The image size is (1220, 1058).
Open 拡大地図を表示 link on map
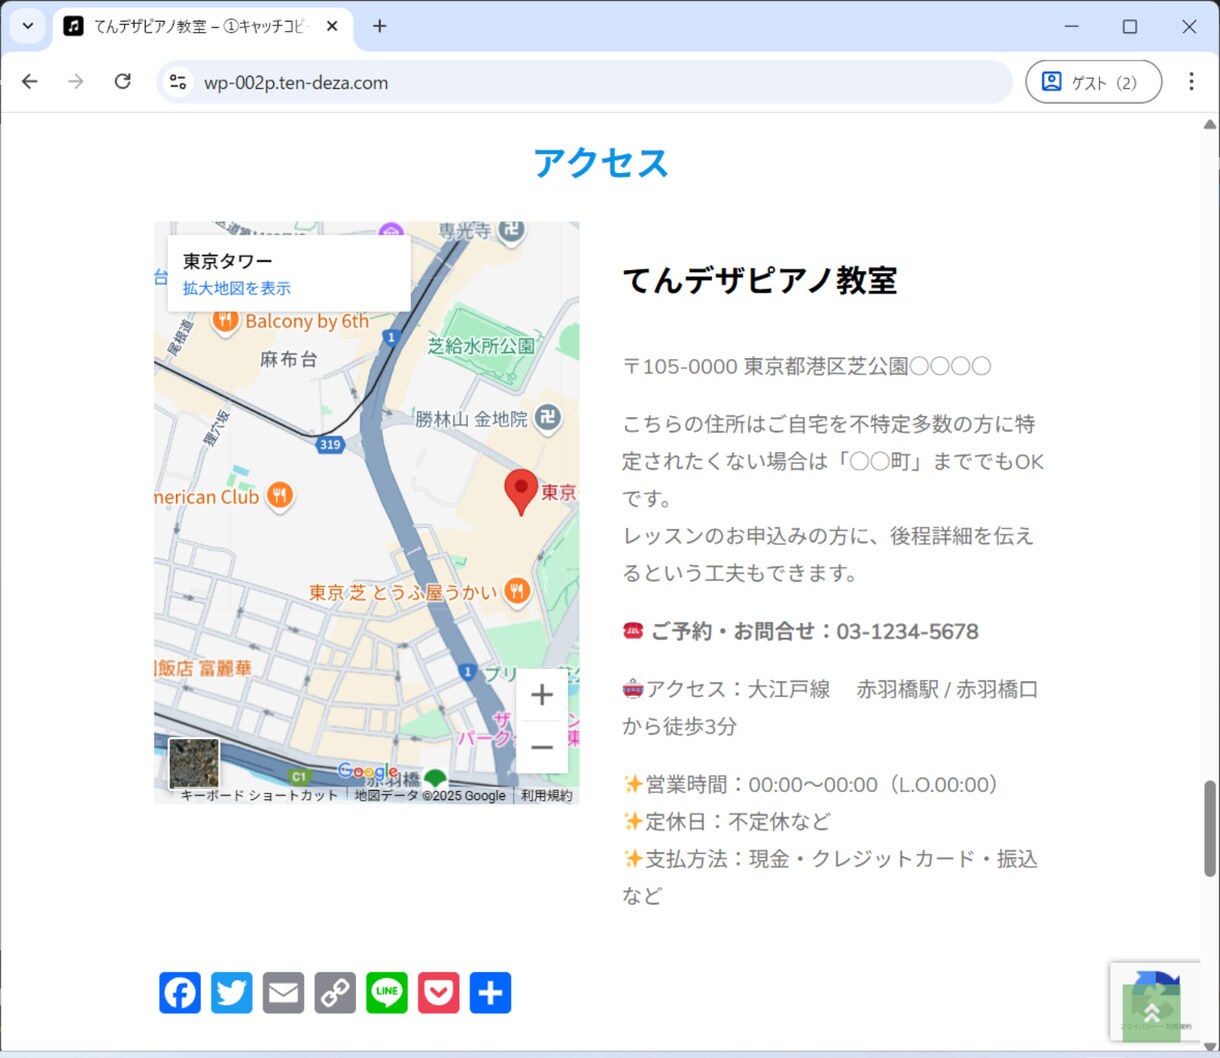[x=237, y=288]
